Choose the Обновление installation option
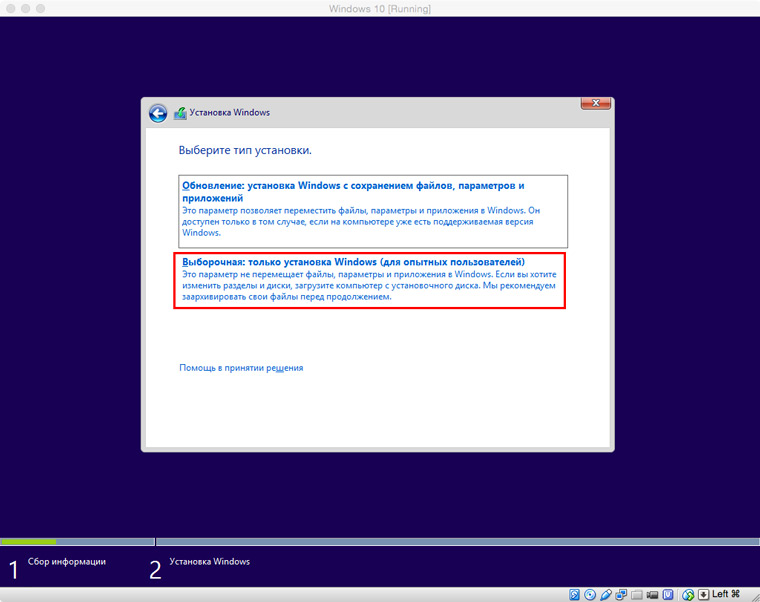 [373, 211]
